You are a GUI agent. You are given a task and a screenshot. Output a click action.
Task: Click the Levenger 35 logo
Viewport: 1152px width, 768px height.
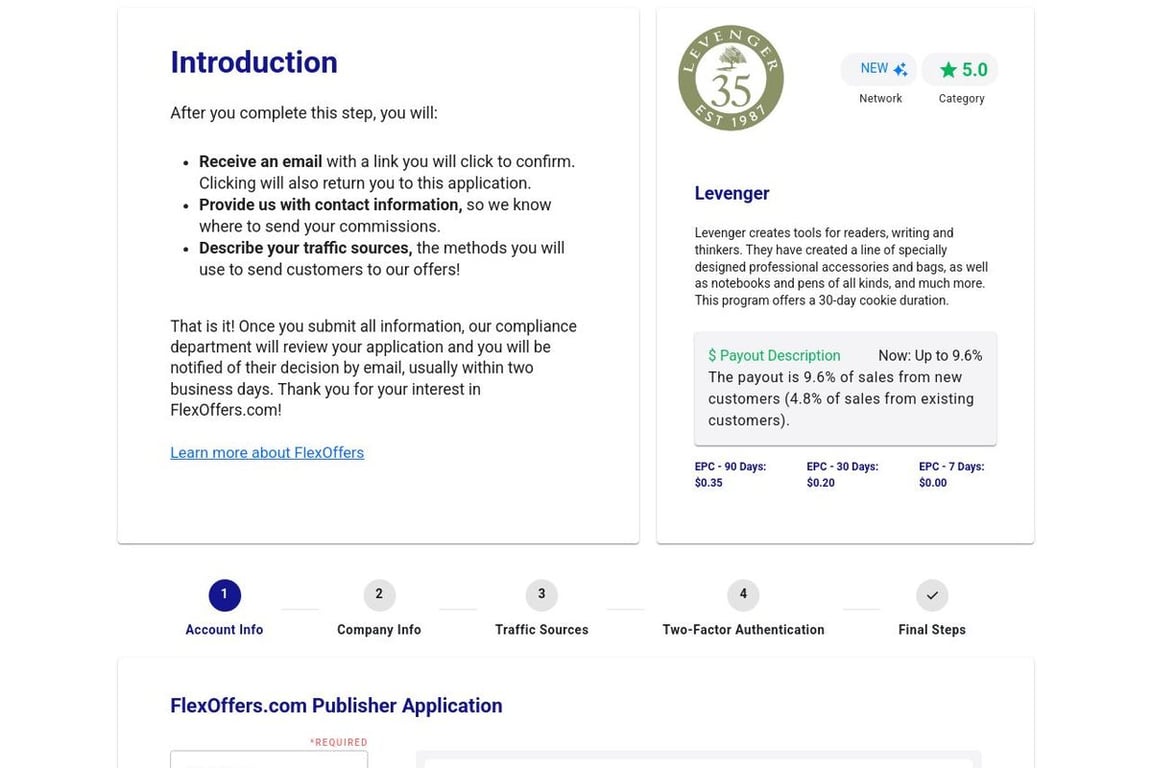(731, 78)
